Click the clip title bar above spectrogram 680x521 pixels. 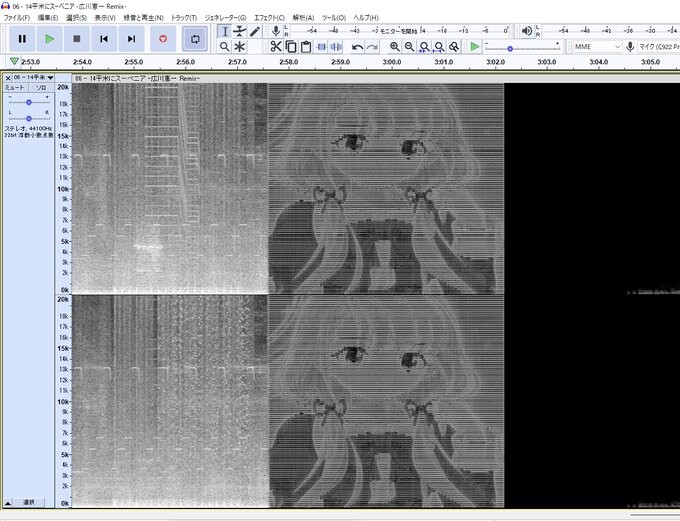[x=376, y=79]
